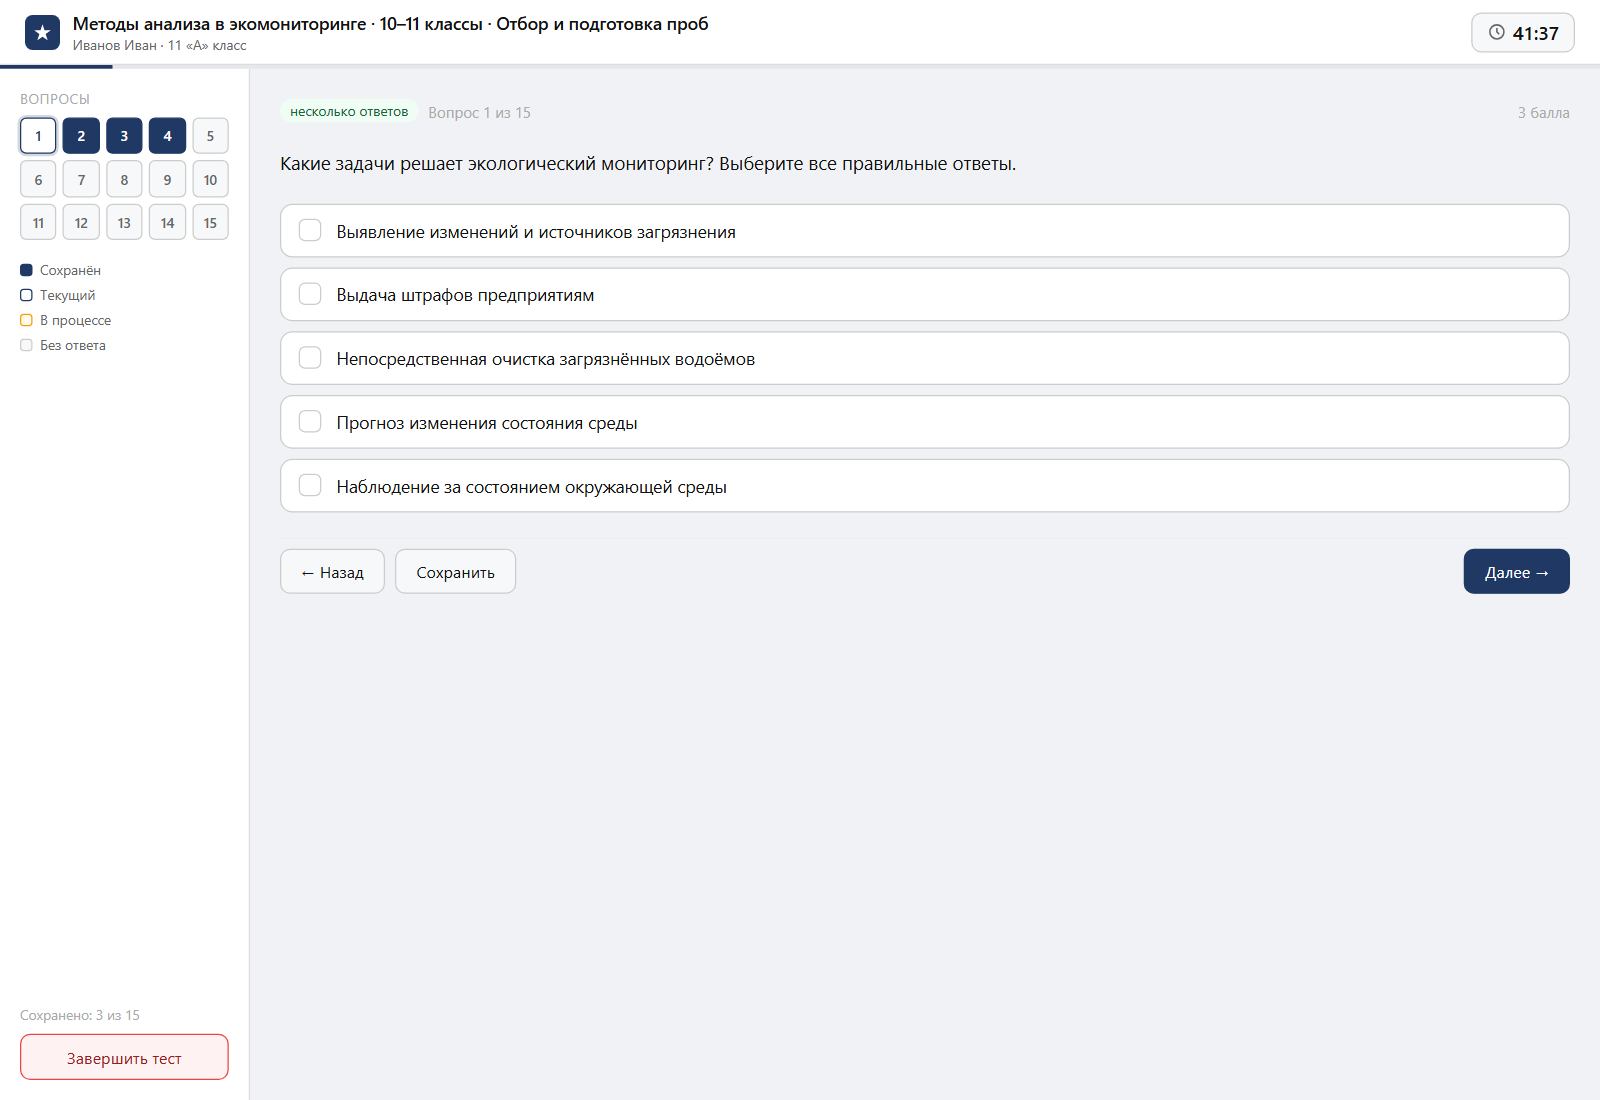Image resolution: width=1600 pixels, height=1100 pixels.
Task: Click 'Далее →' to proceed
Action: [x=1516, y=572]
